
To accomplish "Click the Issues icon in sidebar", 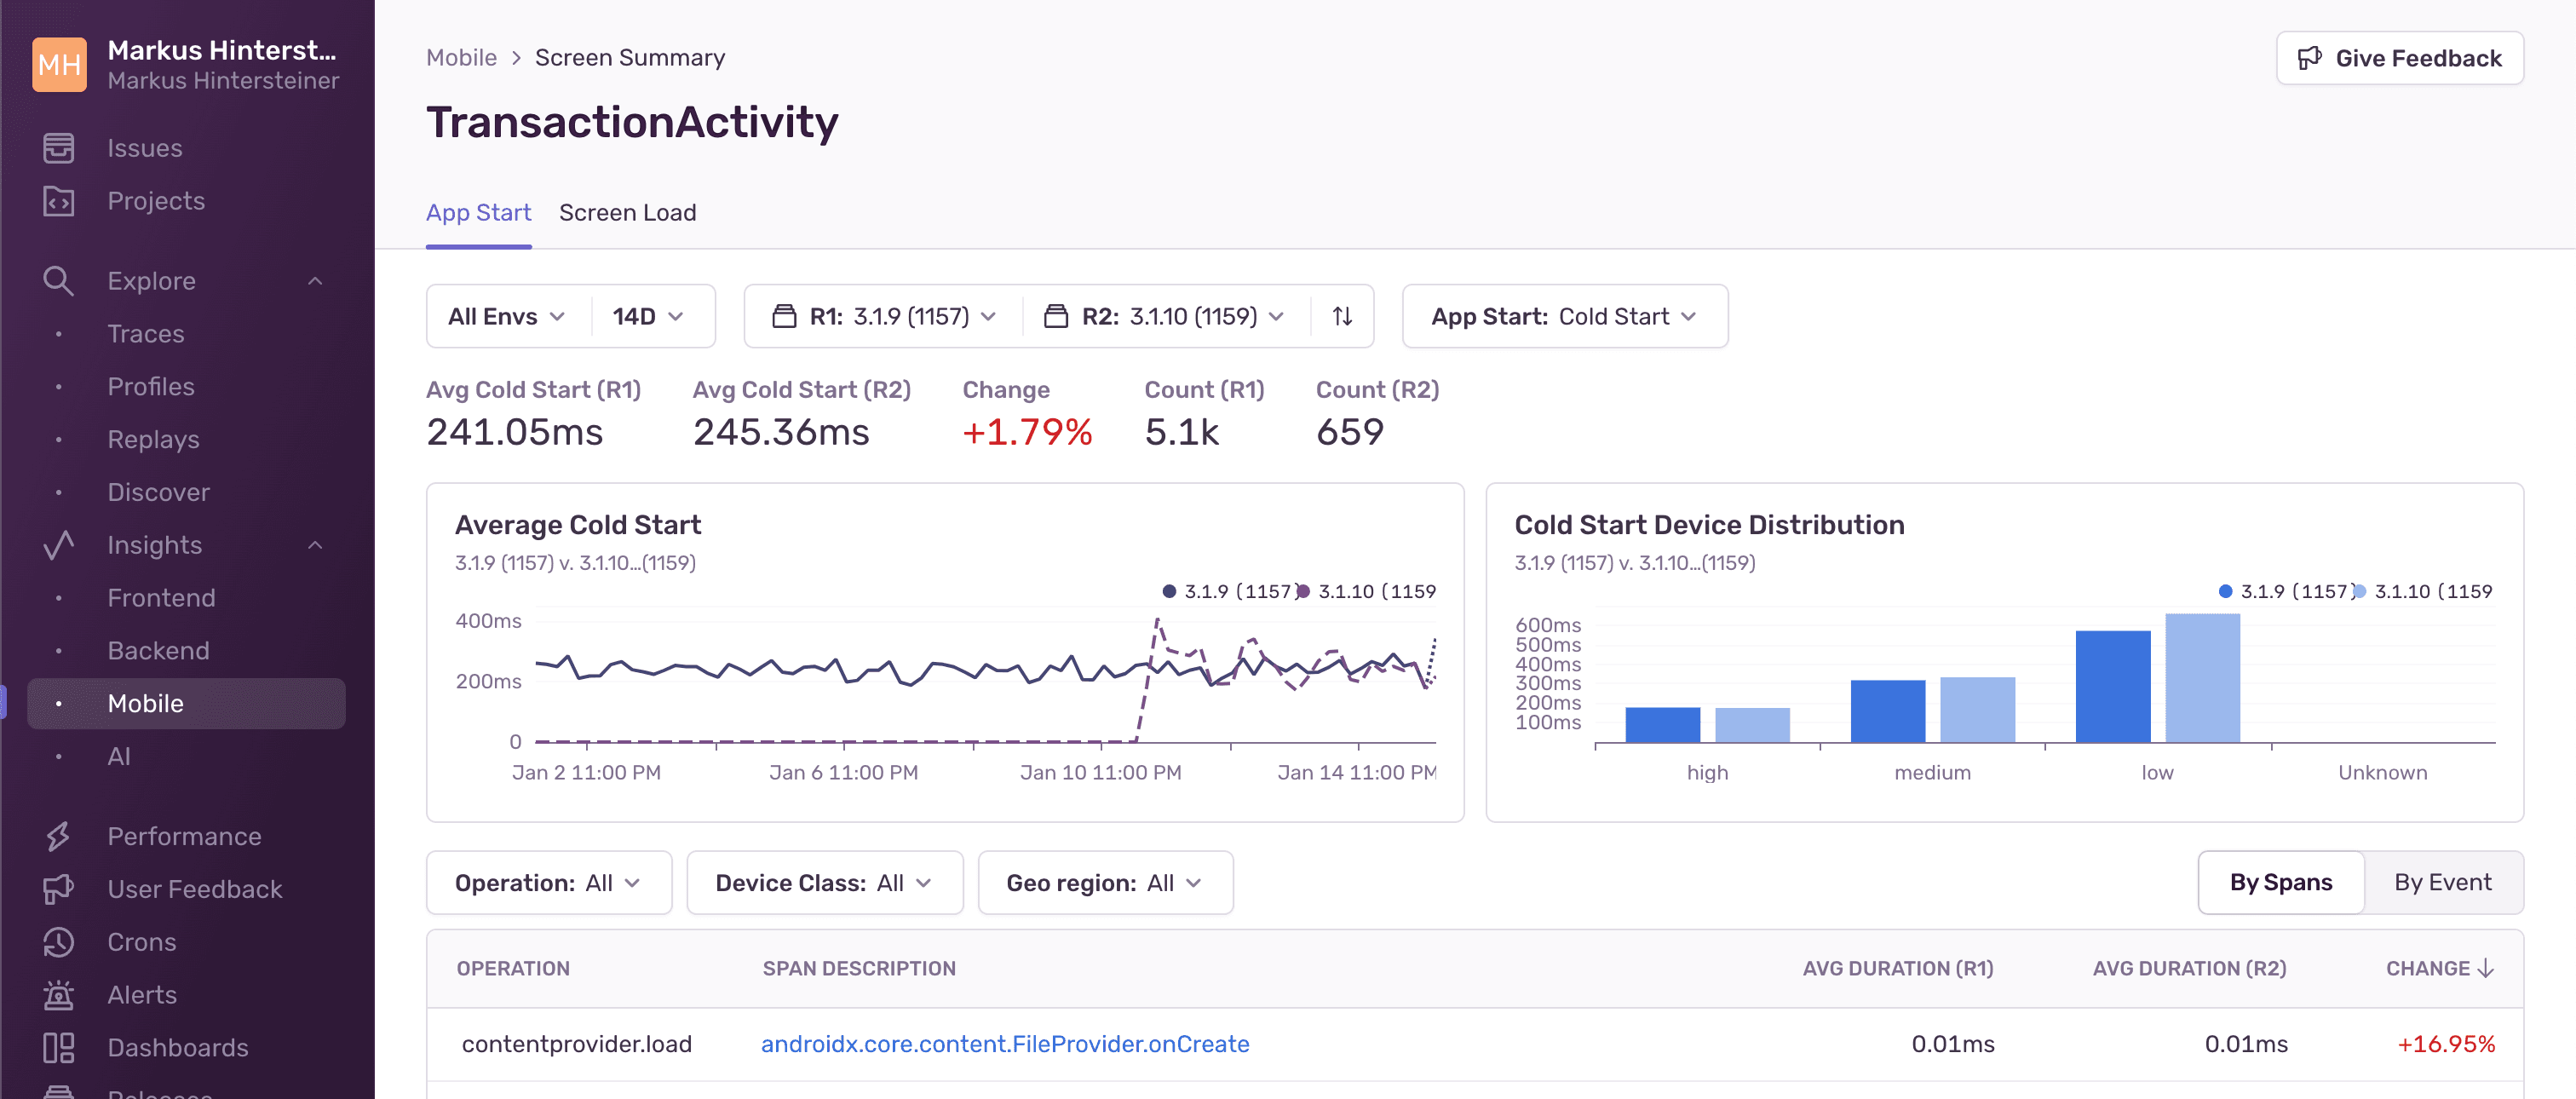I will [59, 147].
